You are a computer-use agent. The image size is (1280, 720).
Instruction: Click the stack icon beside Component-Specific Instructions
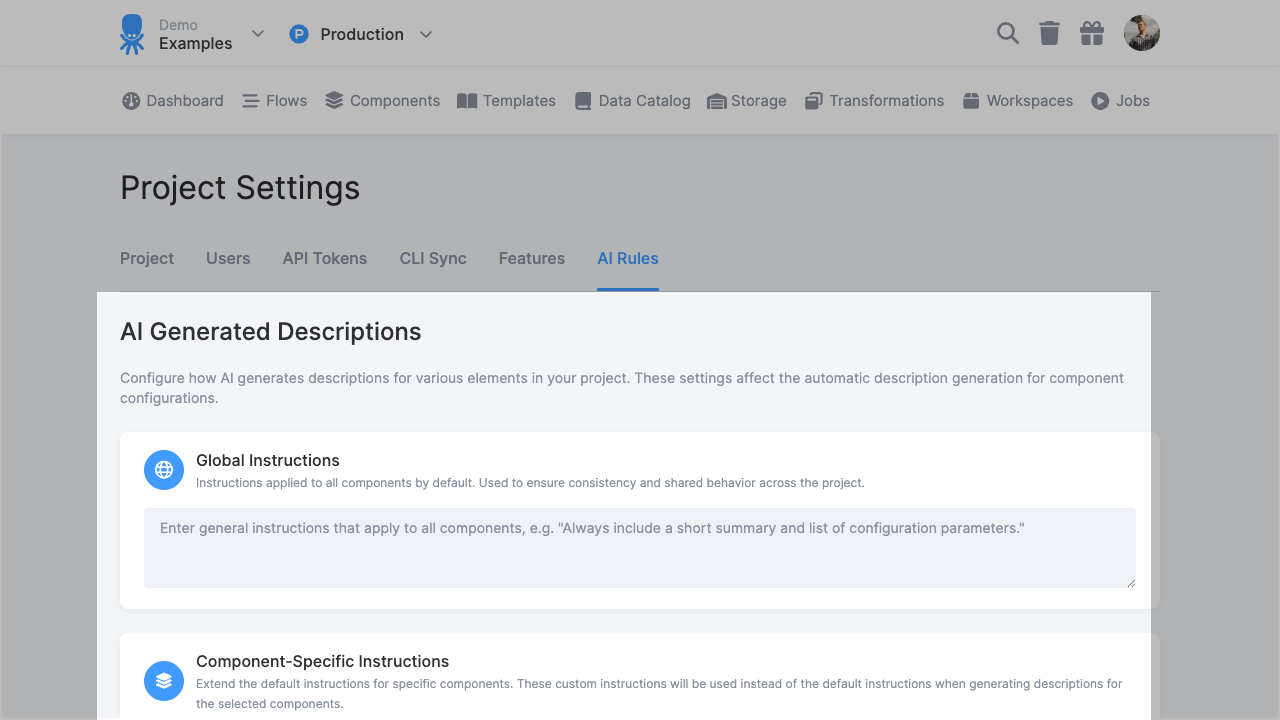(x=163, y=681)
